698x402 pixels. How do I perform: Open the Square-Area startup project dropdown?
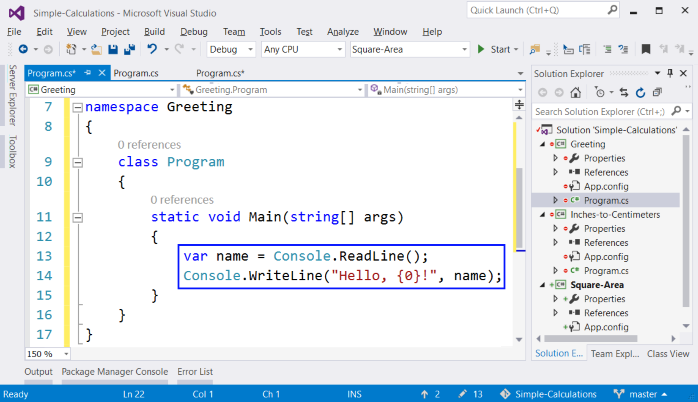click(464, 49)
